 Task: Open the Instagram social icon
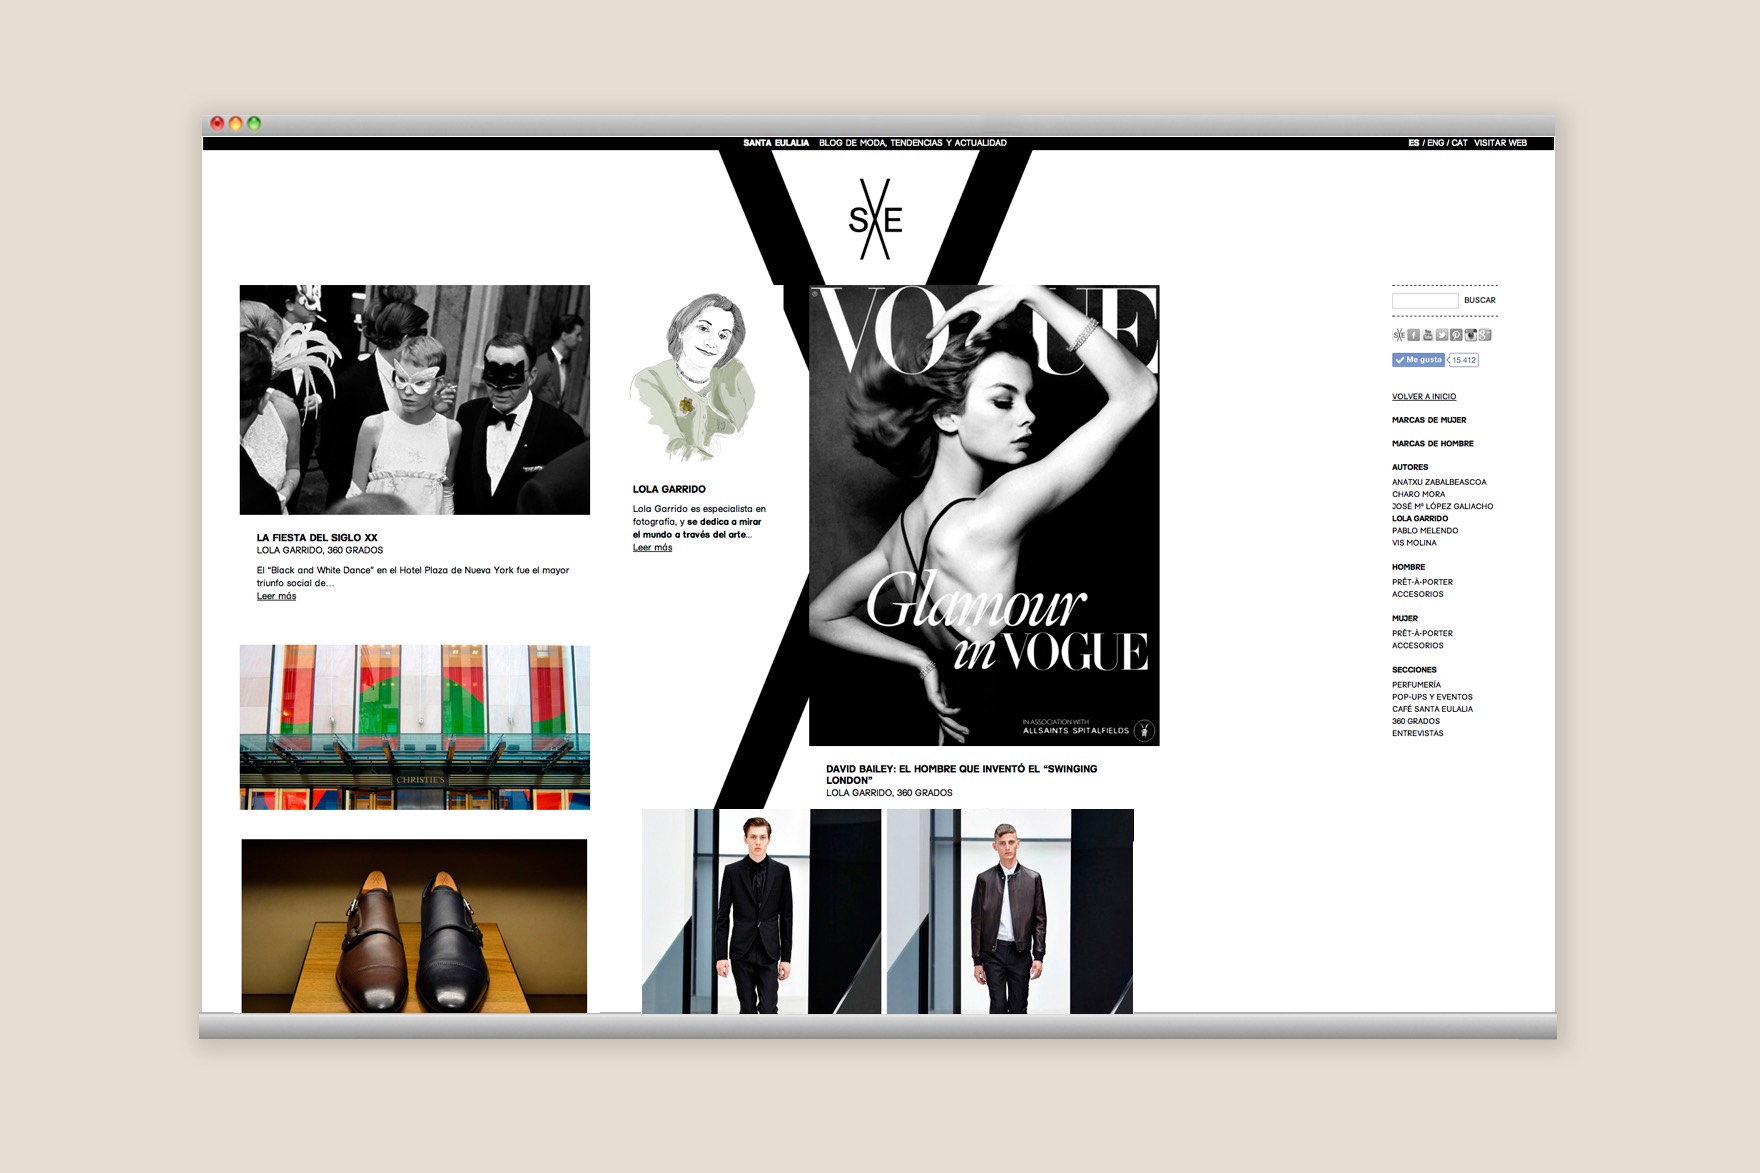point(1471,335)
